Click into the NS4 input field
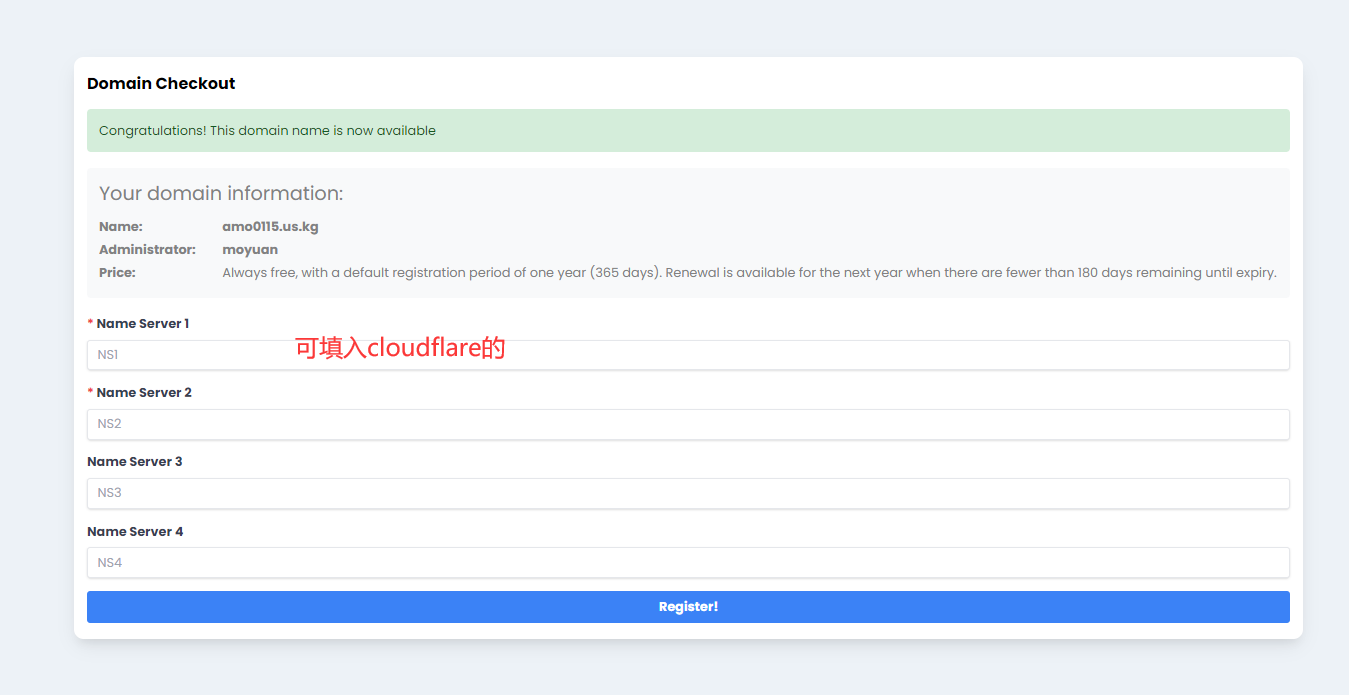 pos(688,562)
